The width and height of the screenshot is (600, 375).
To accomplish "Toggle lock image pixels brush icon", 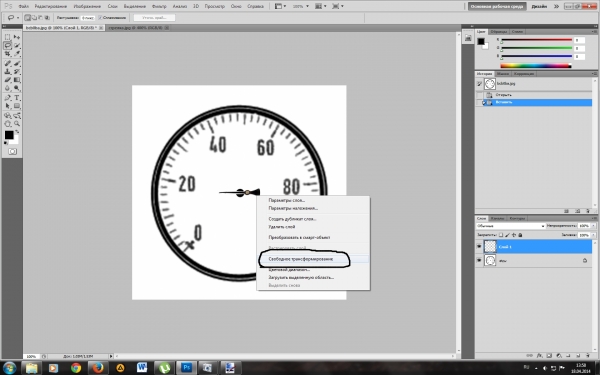I will click(x=507, y=235).
